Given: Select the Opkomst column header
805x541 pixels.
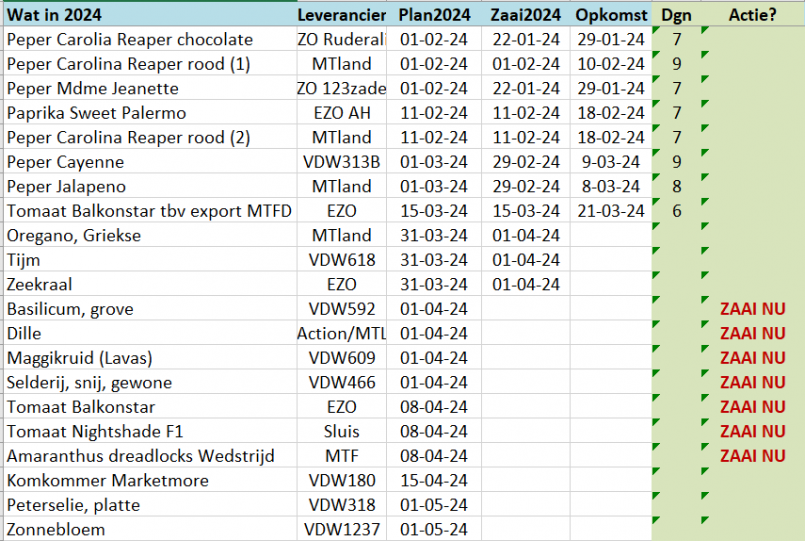Looking at the screenshot, I should click(x=611, y=15).
